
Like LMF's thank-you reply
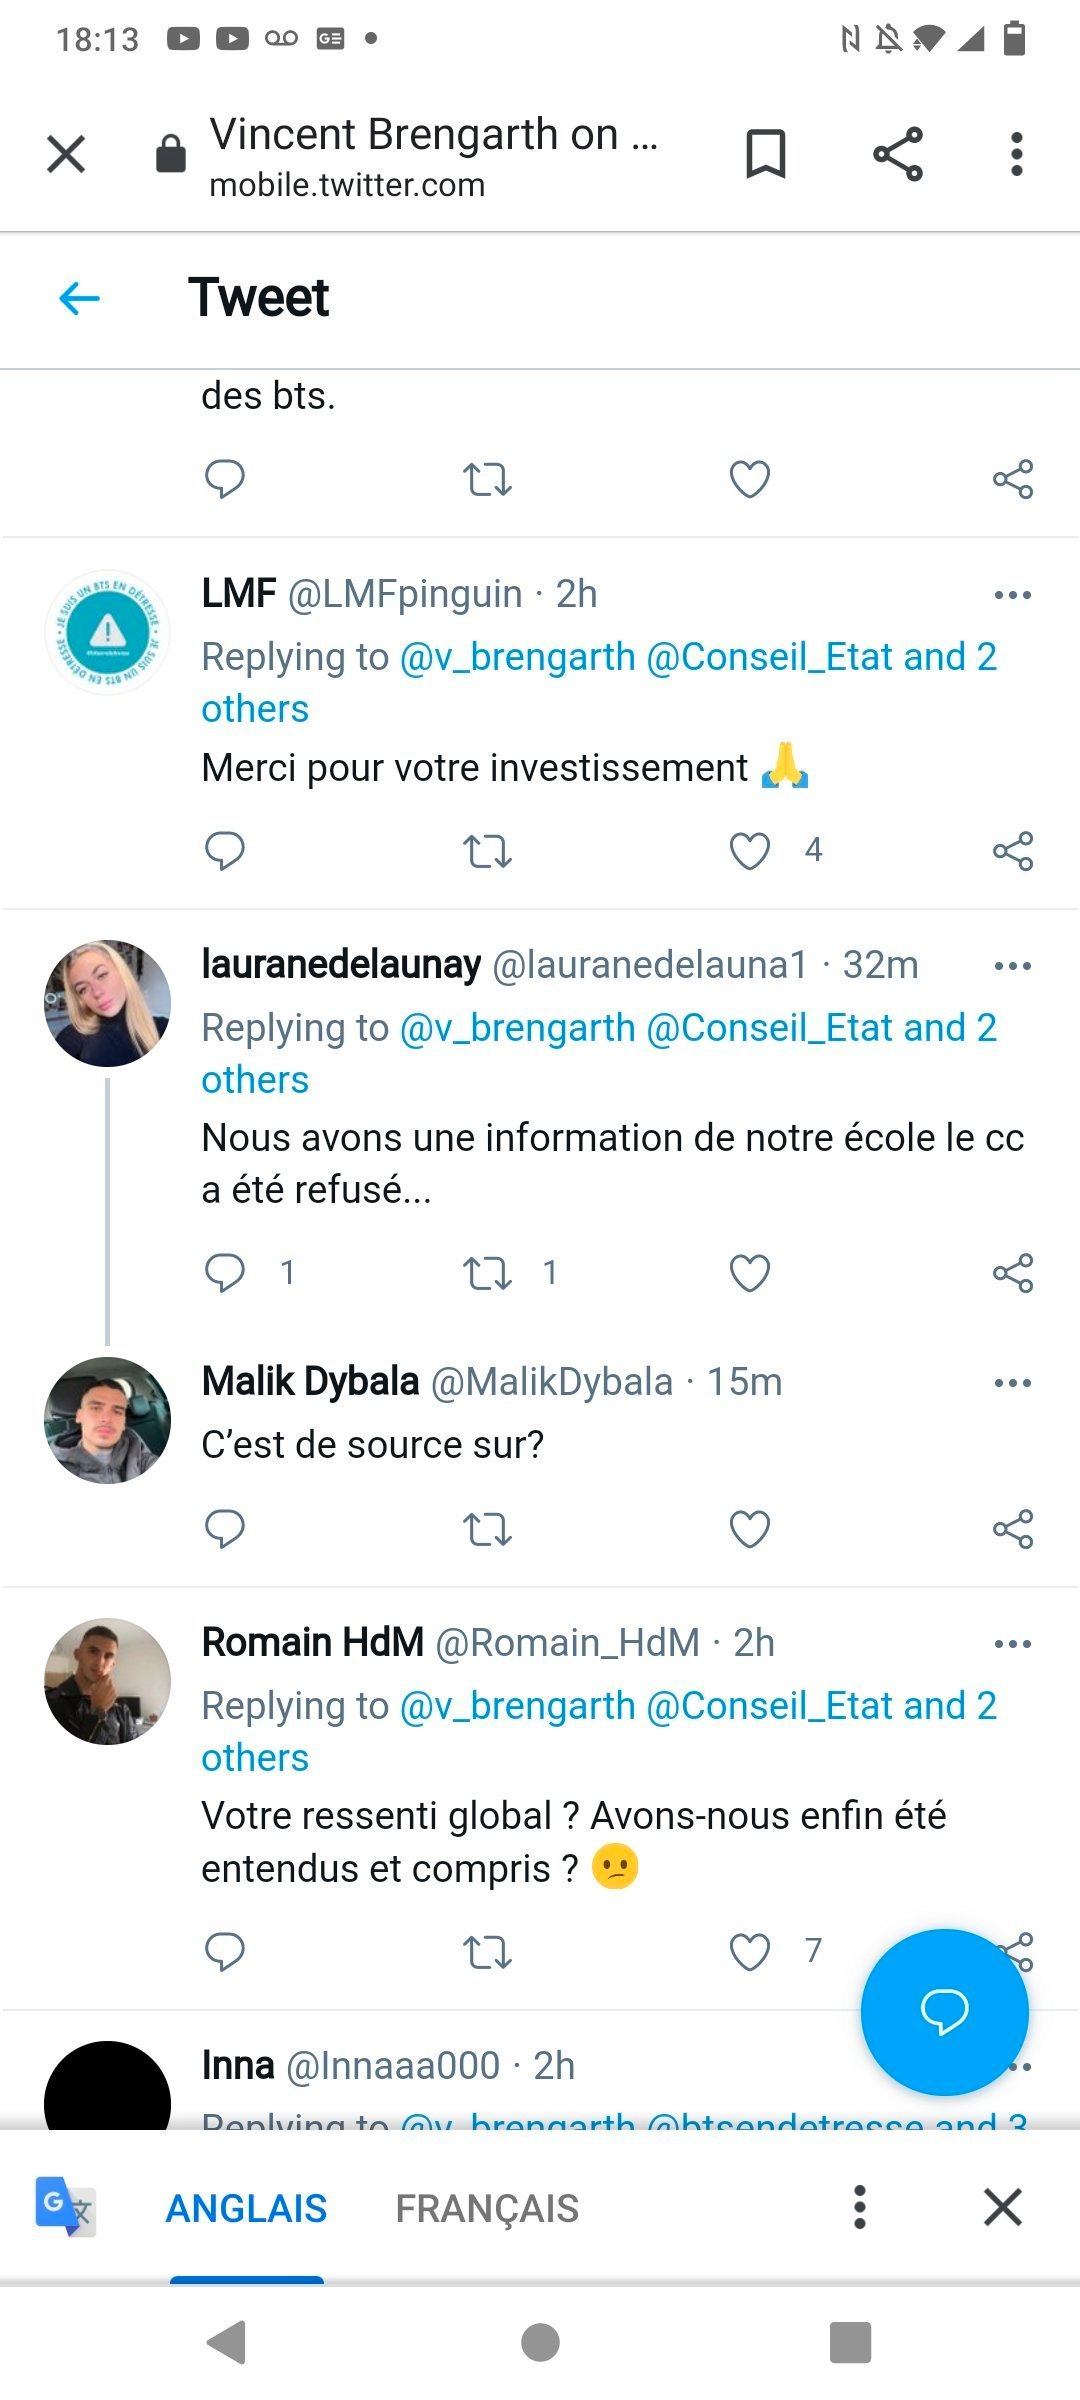(x=750, y=851)
